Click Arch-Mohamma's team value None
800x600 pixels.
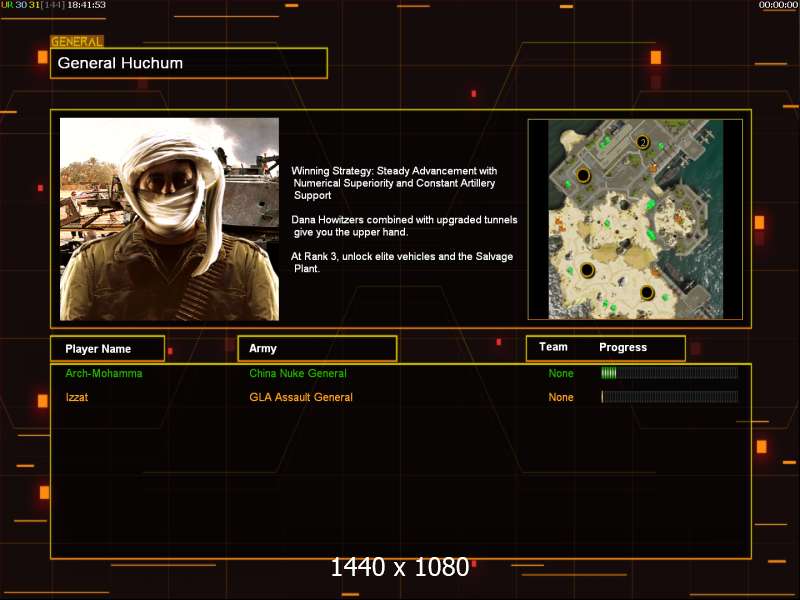[561, 373]
